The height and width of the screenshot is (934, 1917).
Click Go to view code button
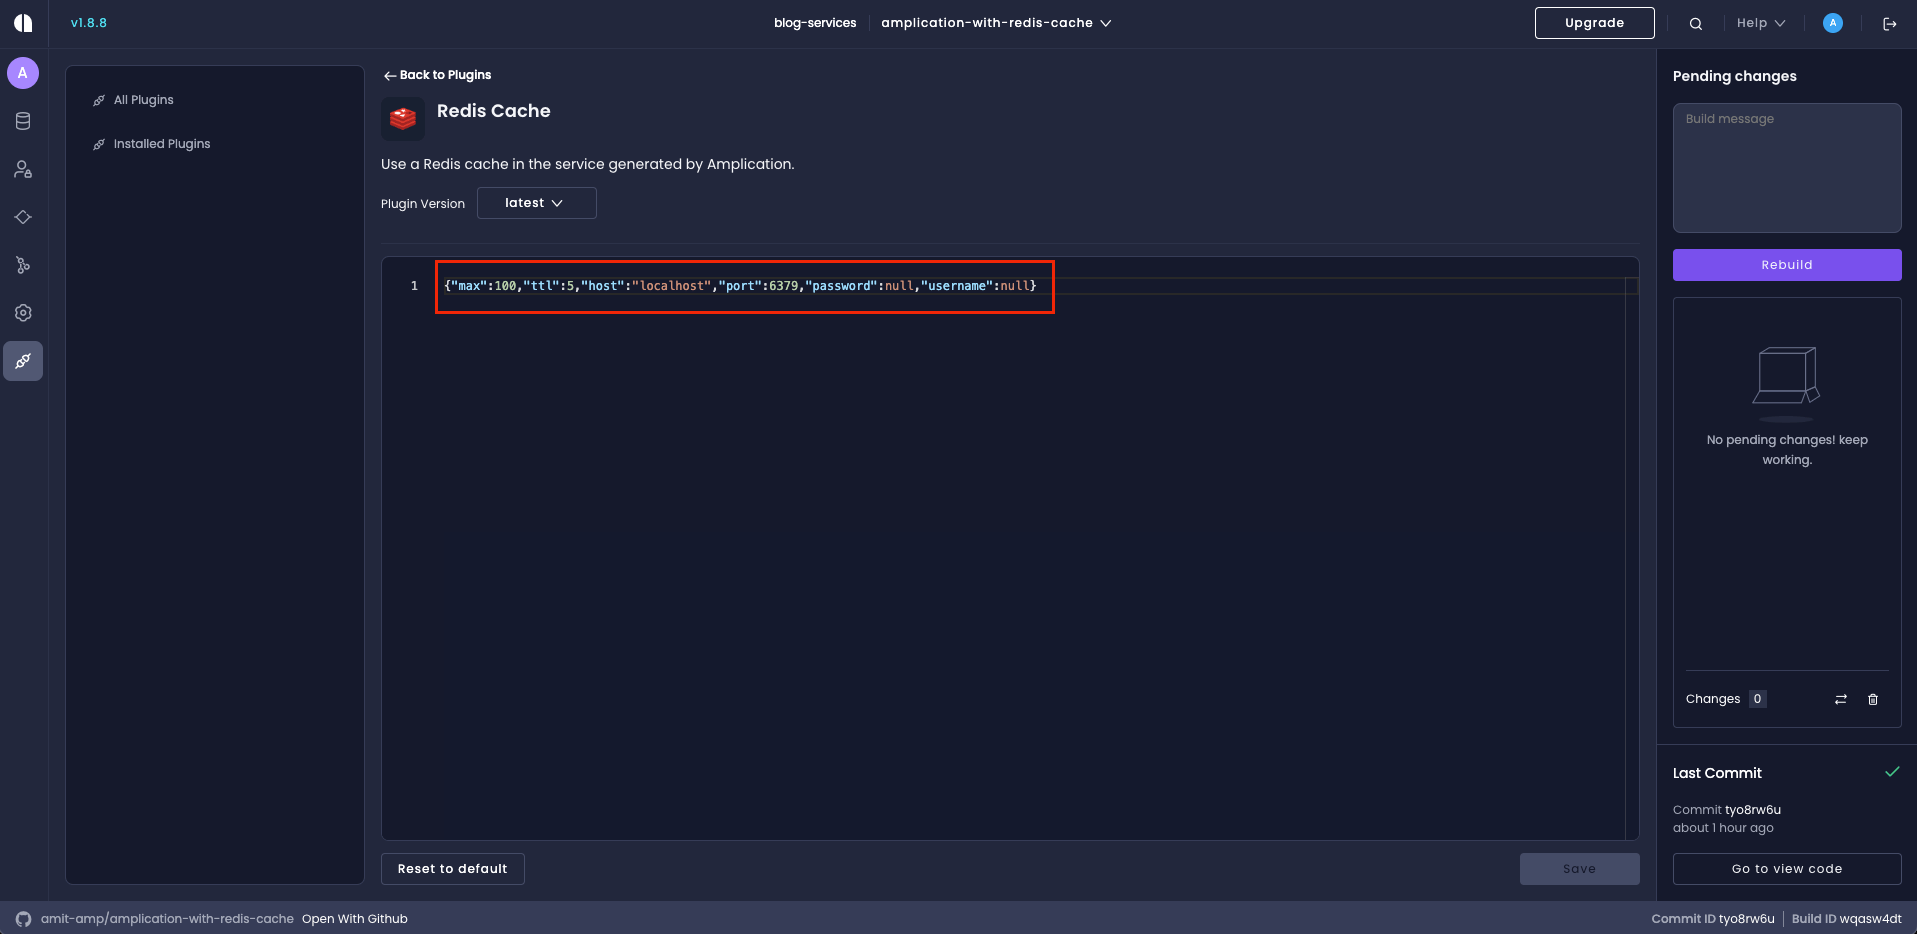[1786, 869]
